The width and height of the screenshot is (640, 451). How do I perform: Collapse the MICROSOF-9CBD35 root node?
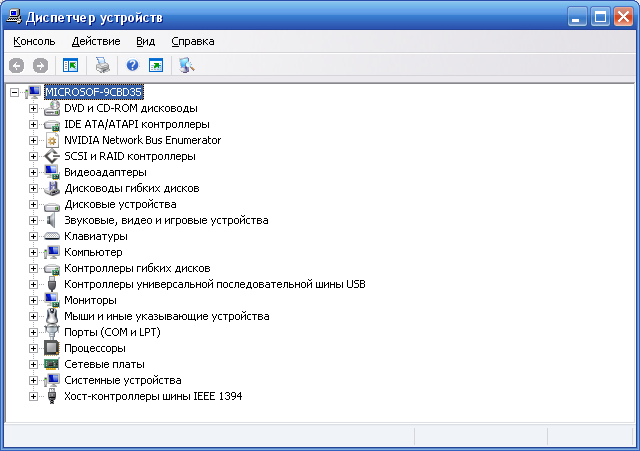(14, 92)
